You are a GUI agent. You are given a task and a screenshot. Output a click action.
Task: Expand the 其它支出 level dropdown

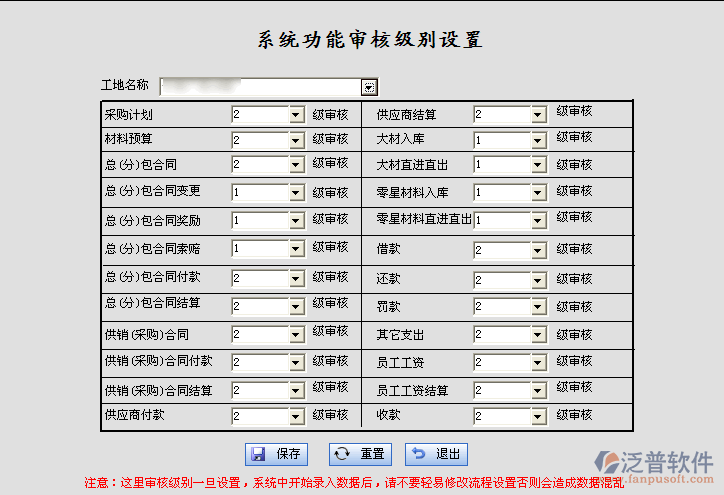pos(538,335)
